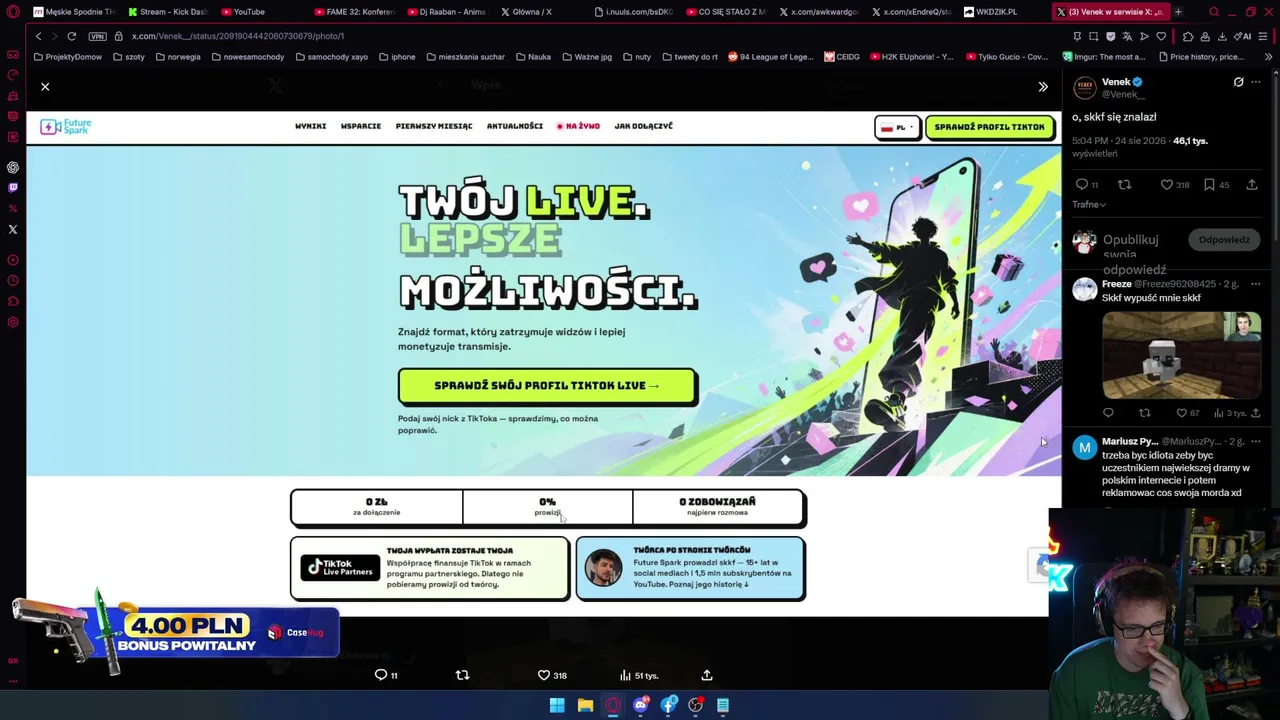This screenshot has width=1280, height=720.
Task: Reply to Freeze's comment
Action: (1108, 413)
